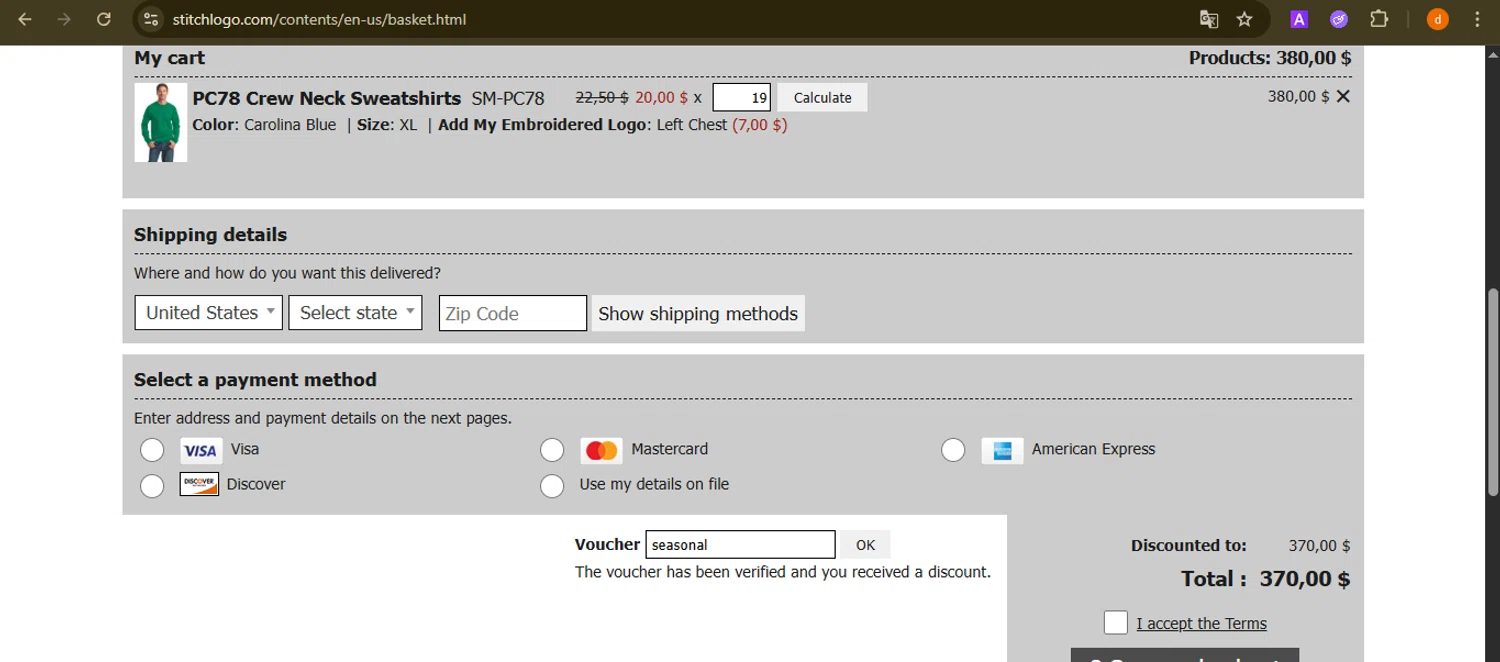Click the voucher verified message

tap(783, 572)
